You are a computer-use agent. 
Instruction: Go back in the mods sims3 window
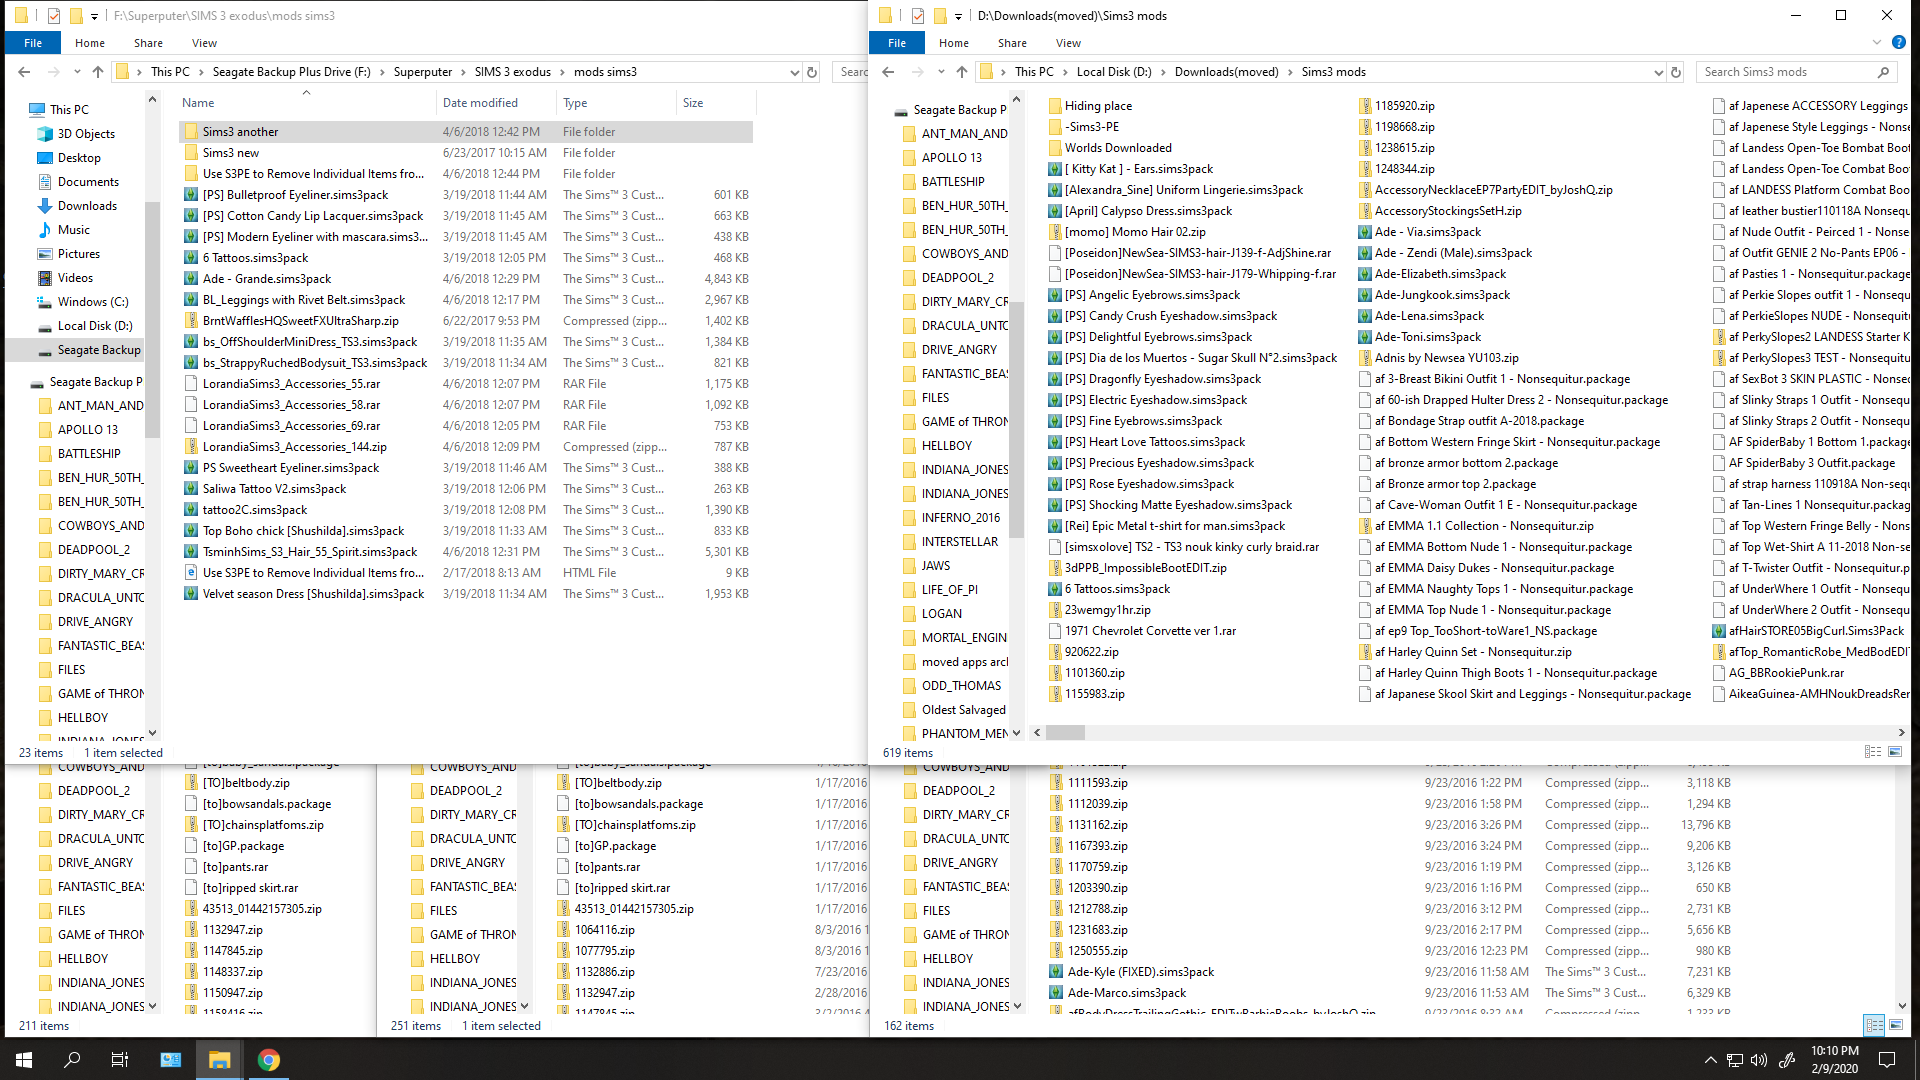click(x=24, y=72)
